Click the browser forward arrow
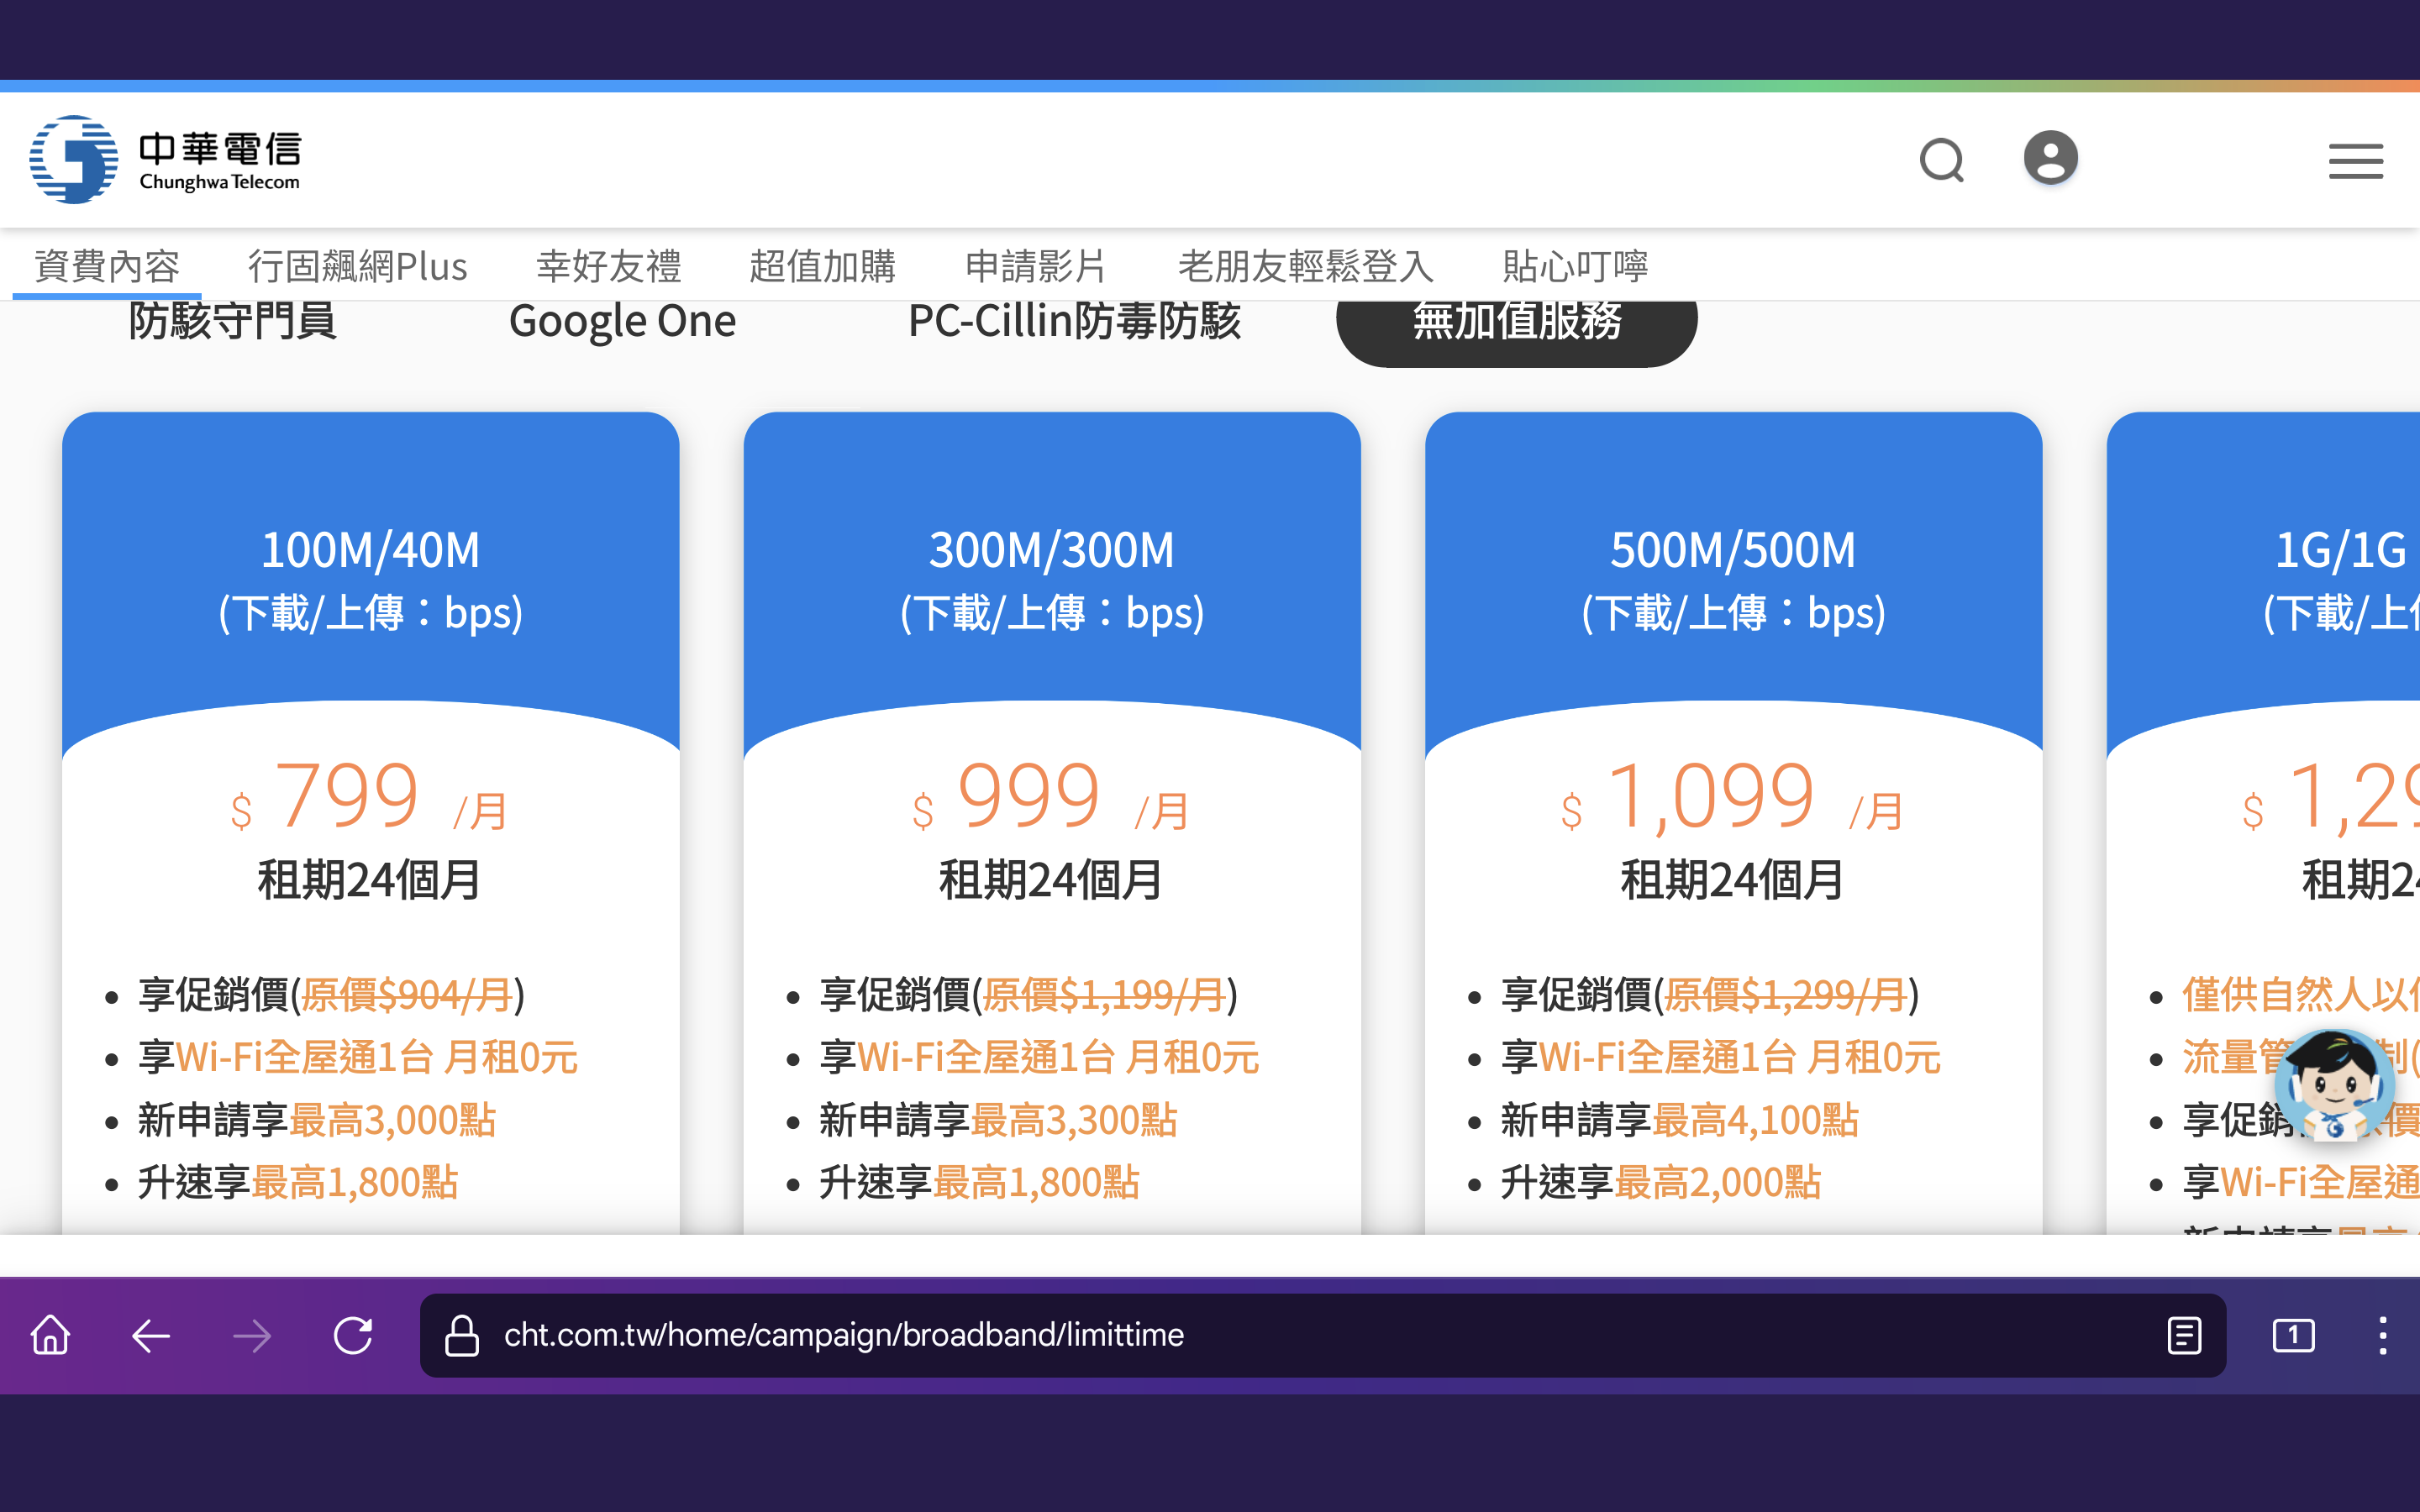Image resolution: width=2420 pixels, height=1512 pixels. [x=252, y=1335]
